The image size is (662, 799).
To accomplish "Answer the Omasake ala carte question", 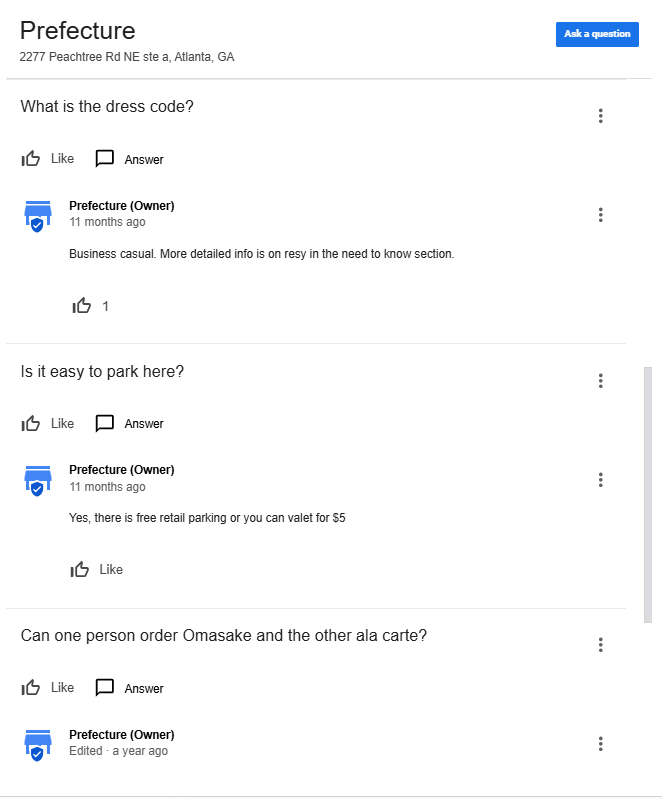I will (x=130, y=688).
